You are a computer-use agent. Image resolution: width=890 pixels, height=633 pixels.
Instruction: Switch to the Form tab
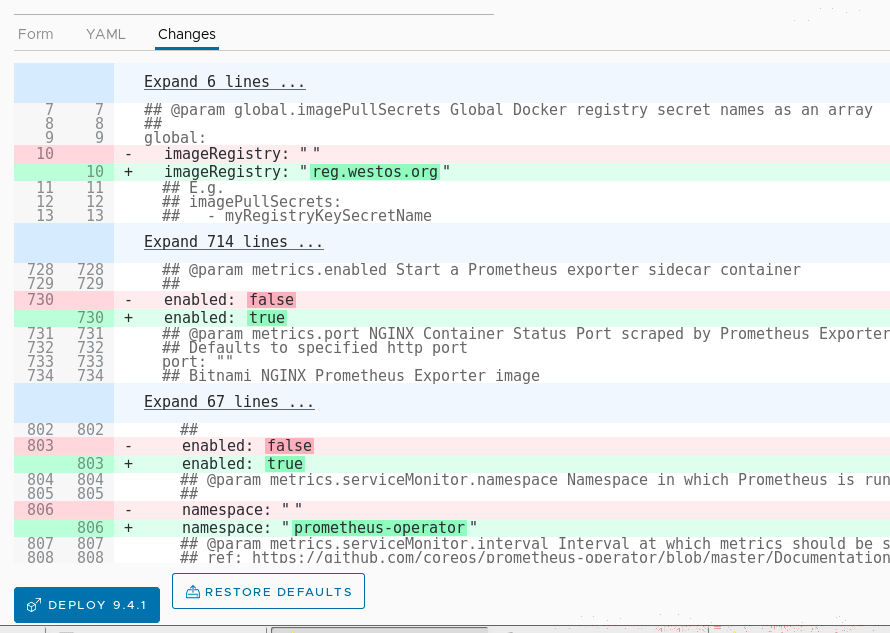(x=35, y=34)
